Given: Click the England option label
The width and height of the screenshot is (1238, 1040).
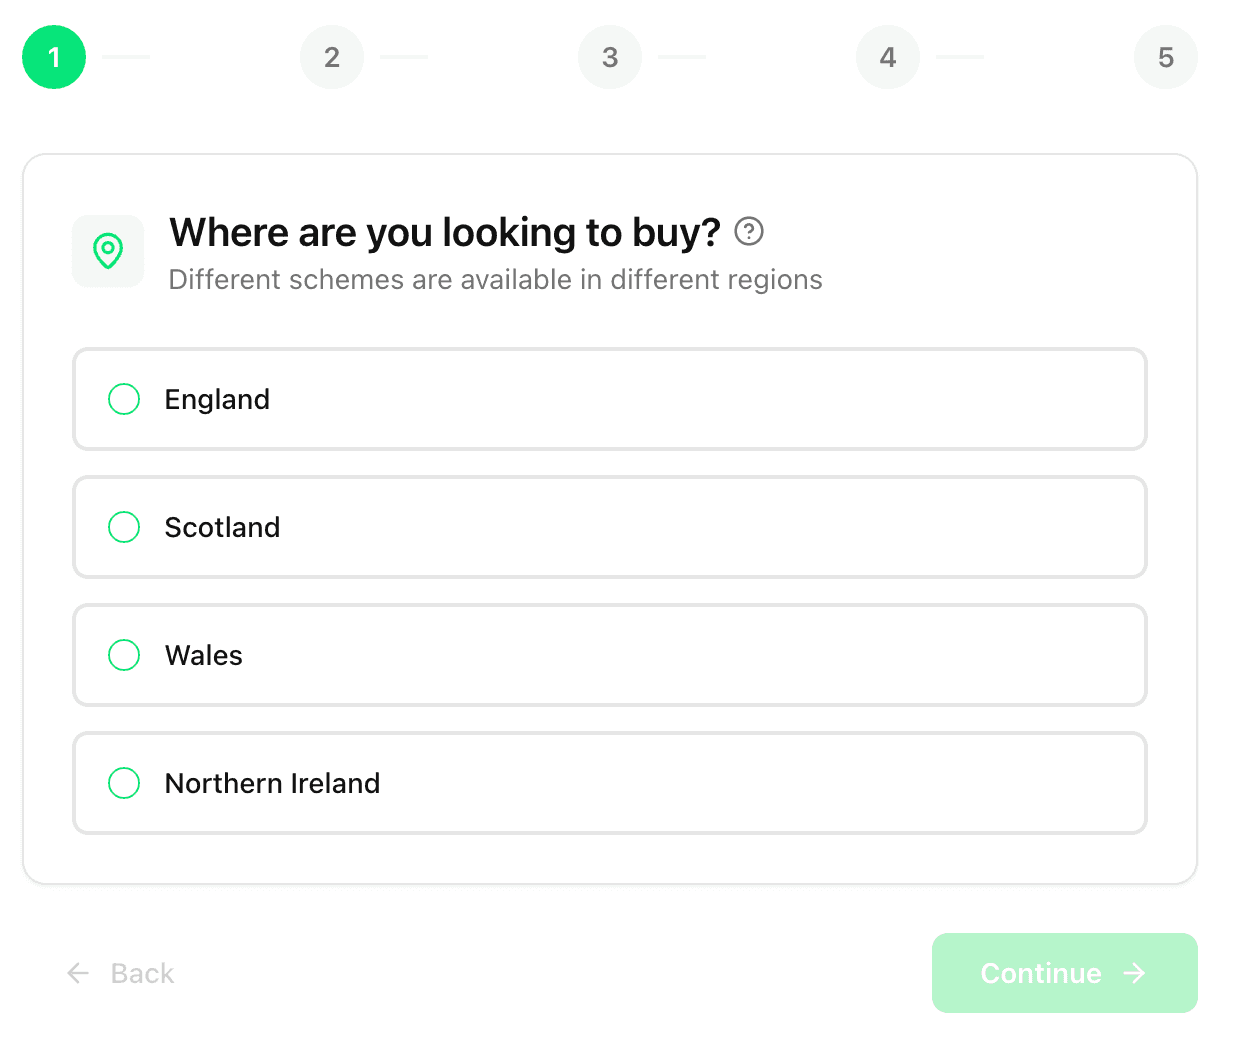Looking at the screenshot, I should (217, 399).
